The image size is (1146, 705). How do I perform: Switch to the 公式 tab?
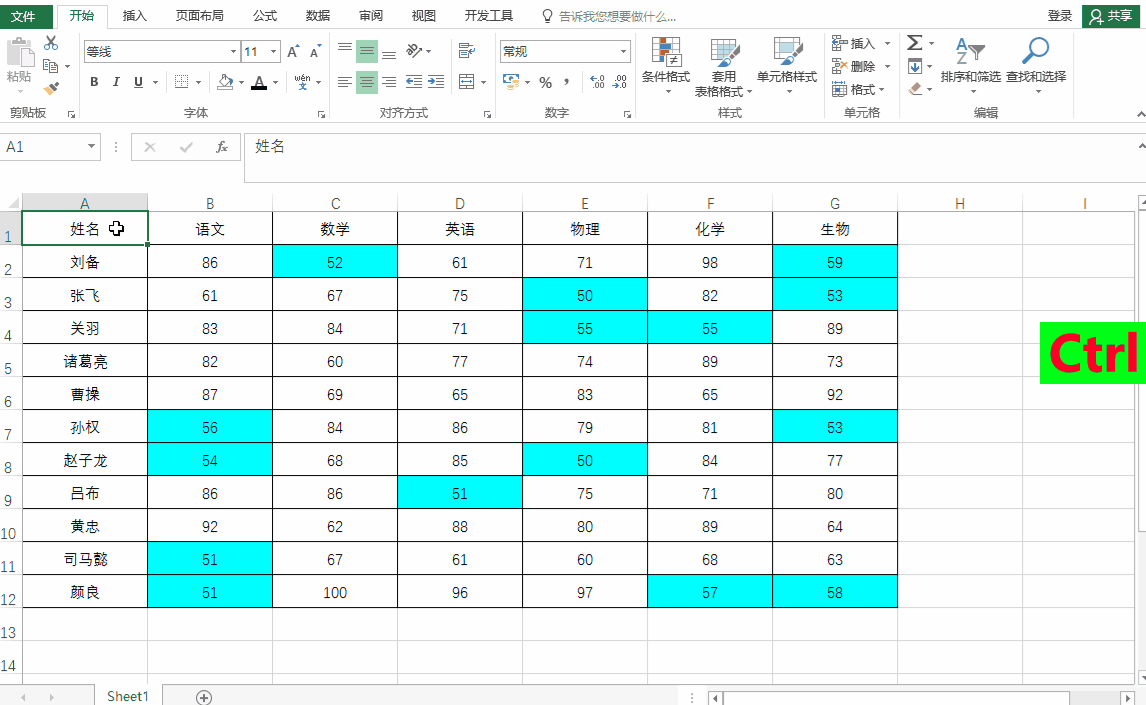click(x=265, y=16)
